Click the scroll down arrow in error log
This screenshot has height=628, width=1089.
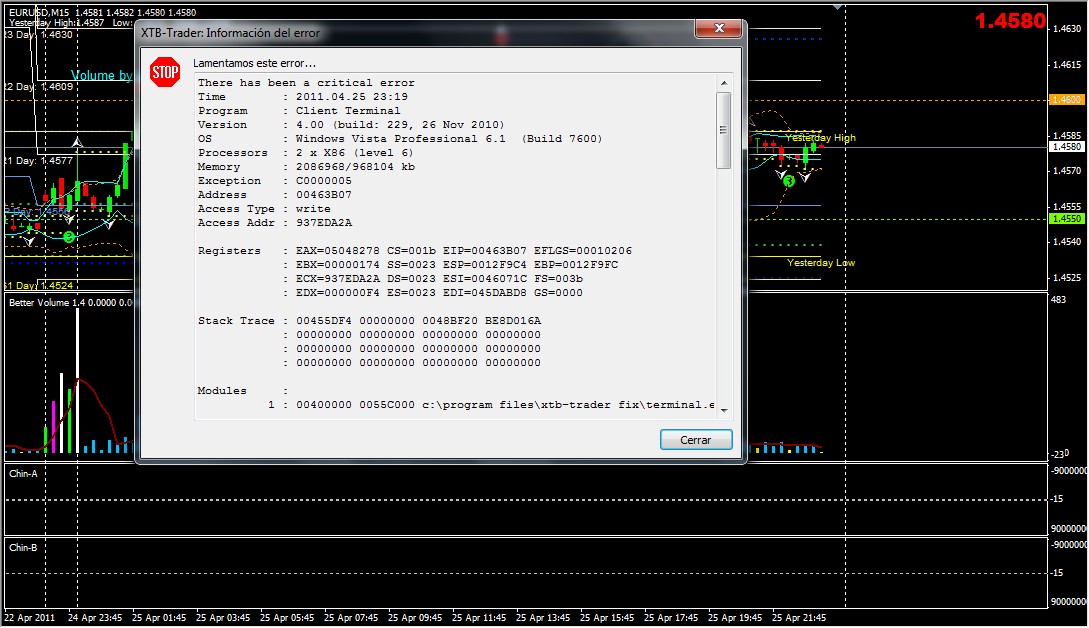pos(724,411)
